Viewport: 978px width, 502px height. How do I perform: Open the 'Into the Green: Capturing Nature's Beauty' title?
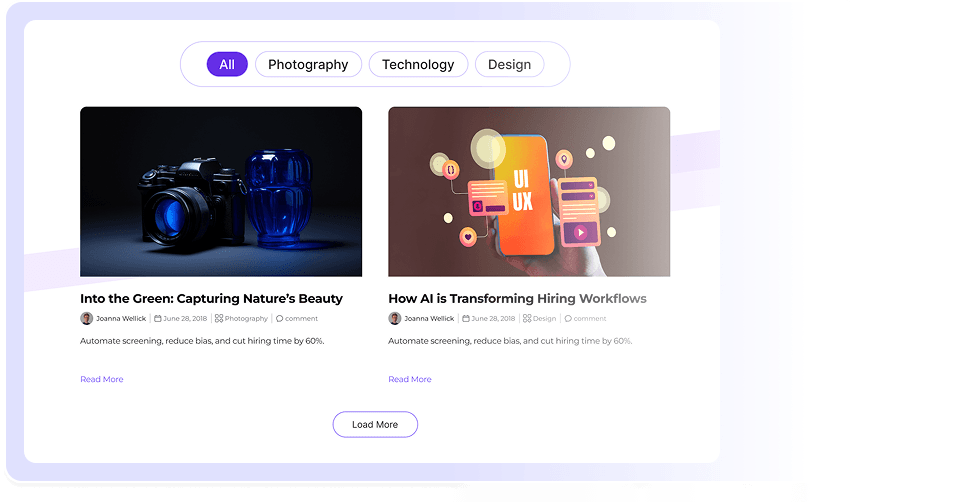pos(211,298)
